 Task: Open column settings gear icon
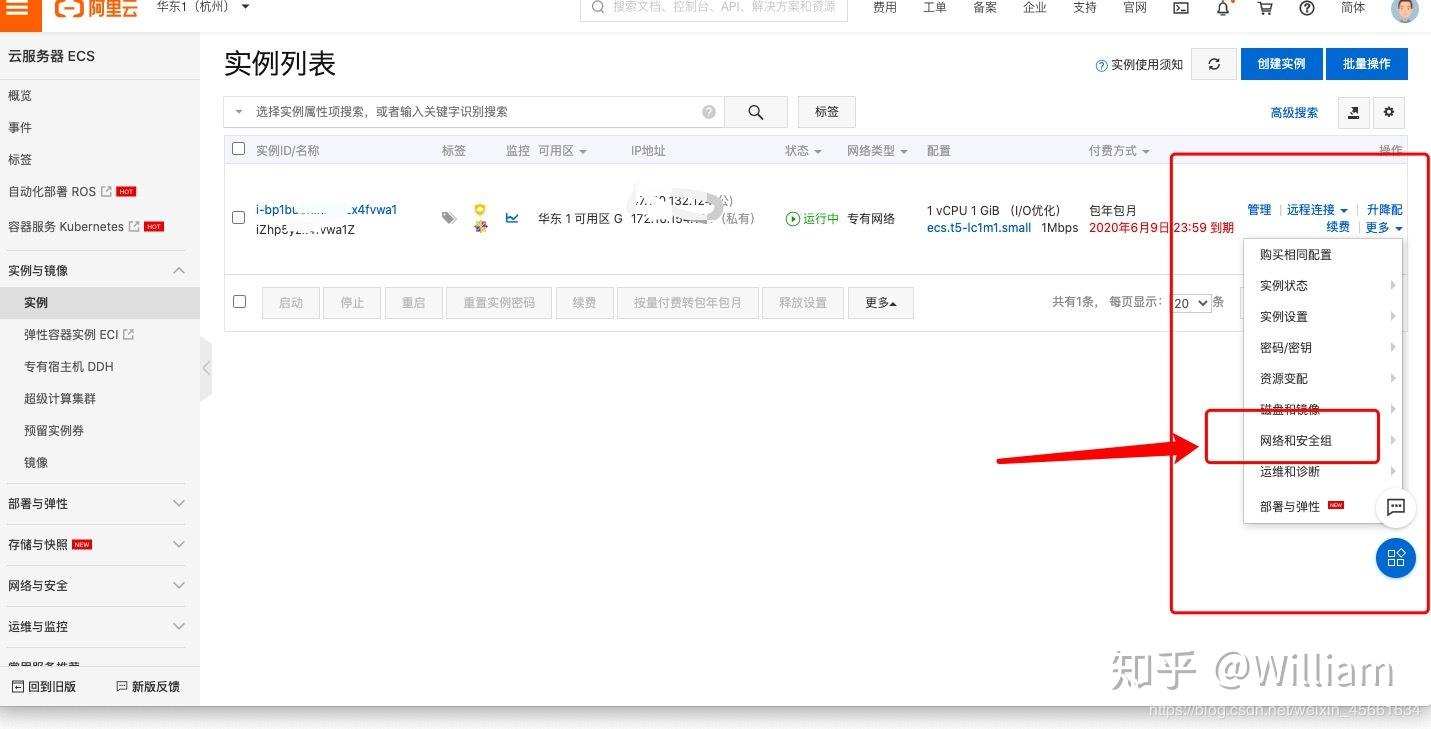point(1389,113)
